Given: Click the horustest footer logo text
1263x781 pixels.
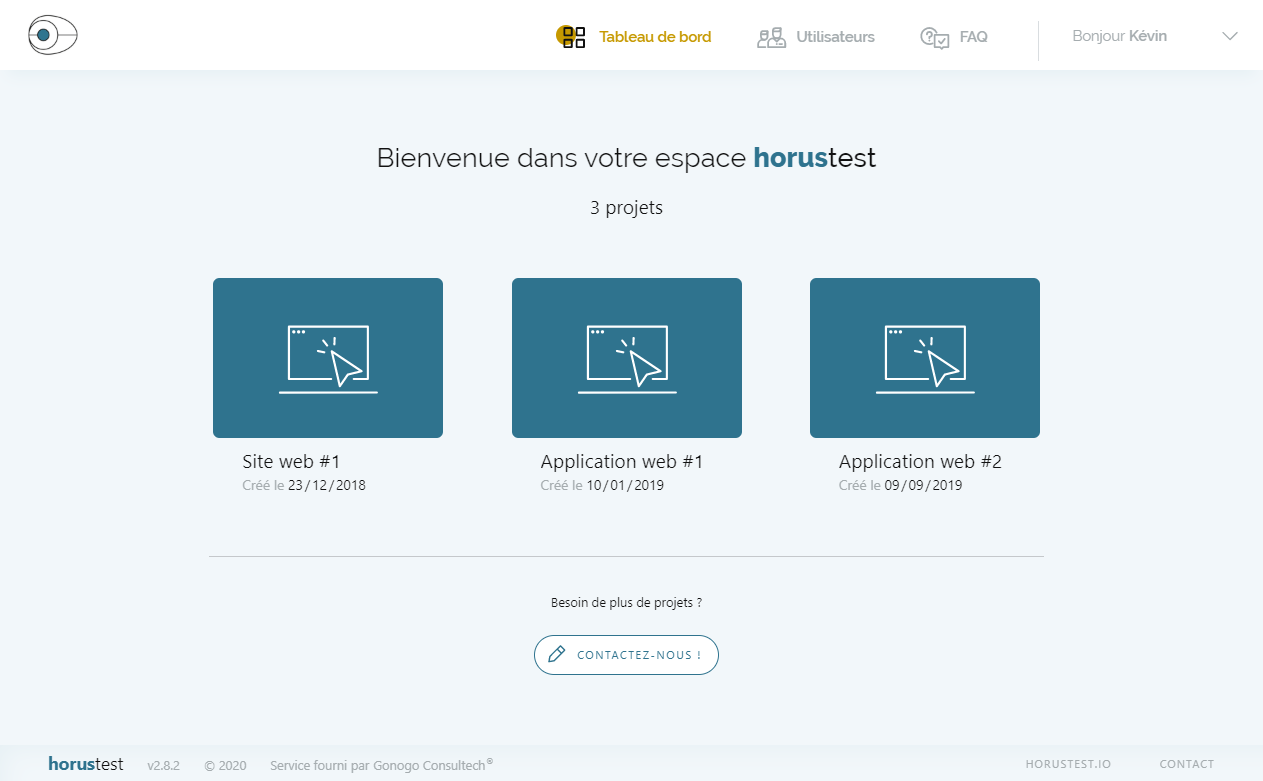Looking at the screenshot, I should click(x=86, y=764).
